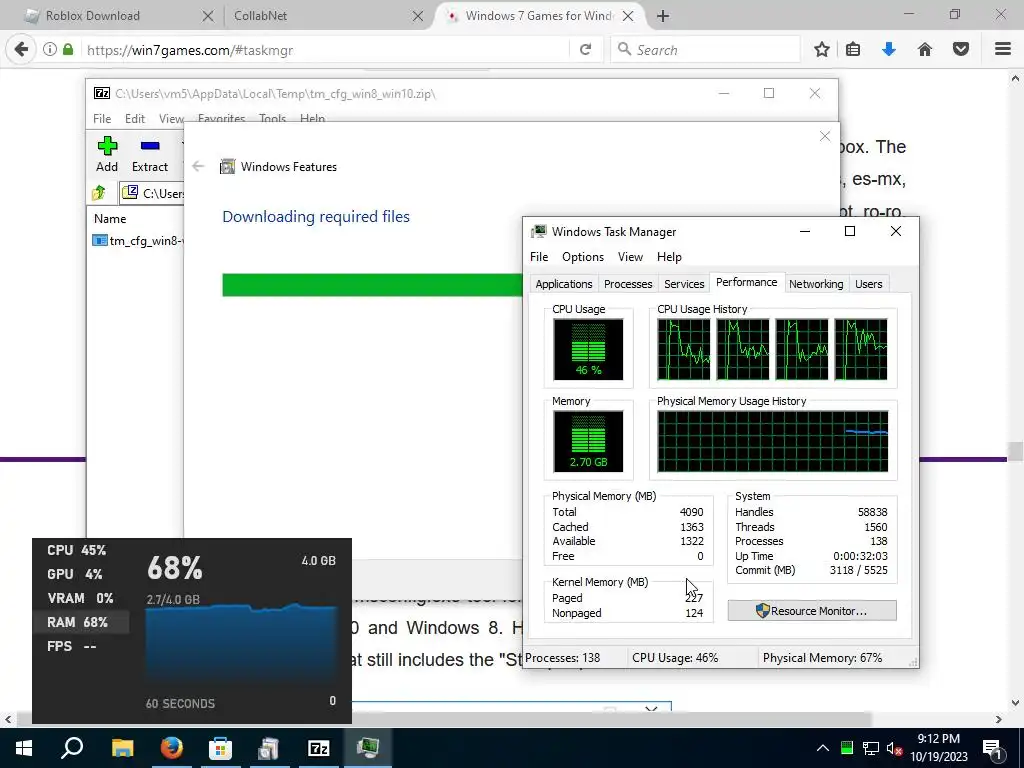
Task: Click the Name column header in 7-Zip
Action: point(110,219)
